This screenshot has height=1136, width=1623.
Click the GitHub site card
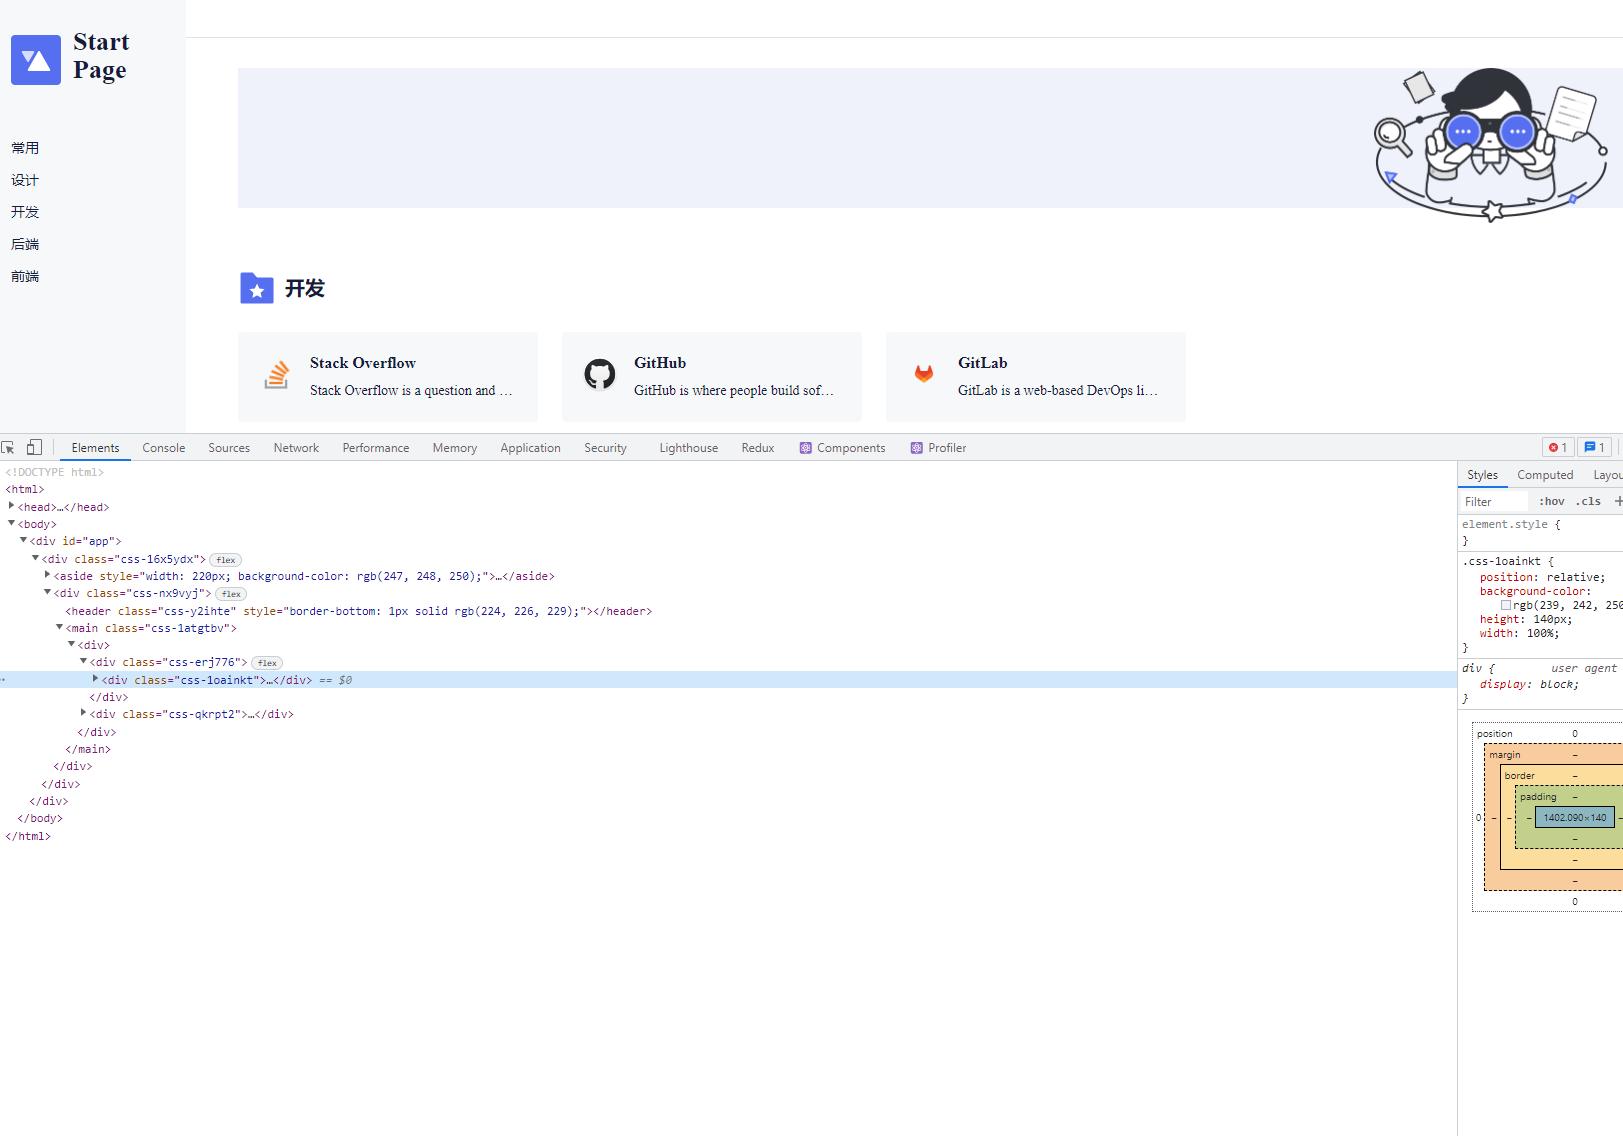coord(711,377)
